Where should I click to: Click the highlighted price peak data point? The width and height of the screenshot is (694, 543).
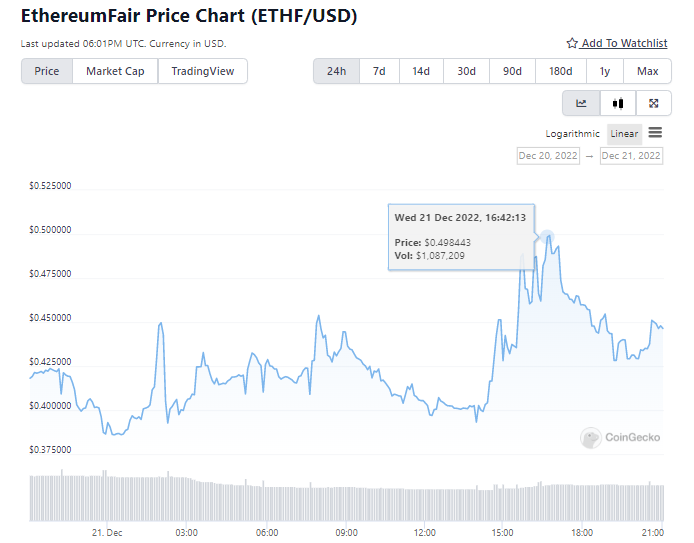(x=548, y=236)
